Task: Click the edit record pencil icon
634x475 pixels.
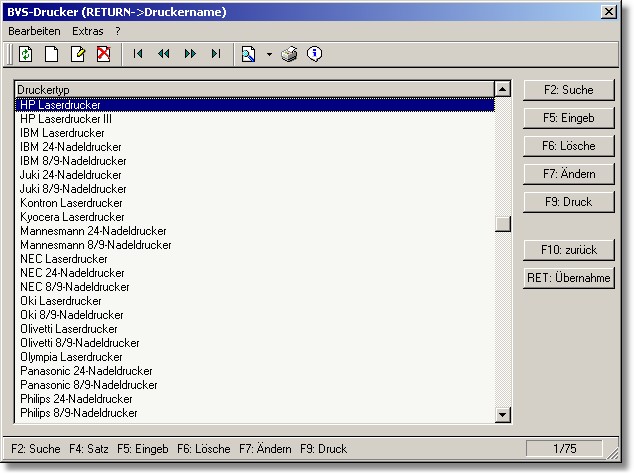Action: (x=78, y=54)
